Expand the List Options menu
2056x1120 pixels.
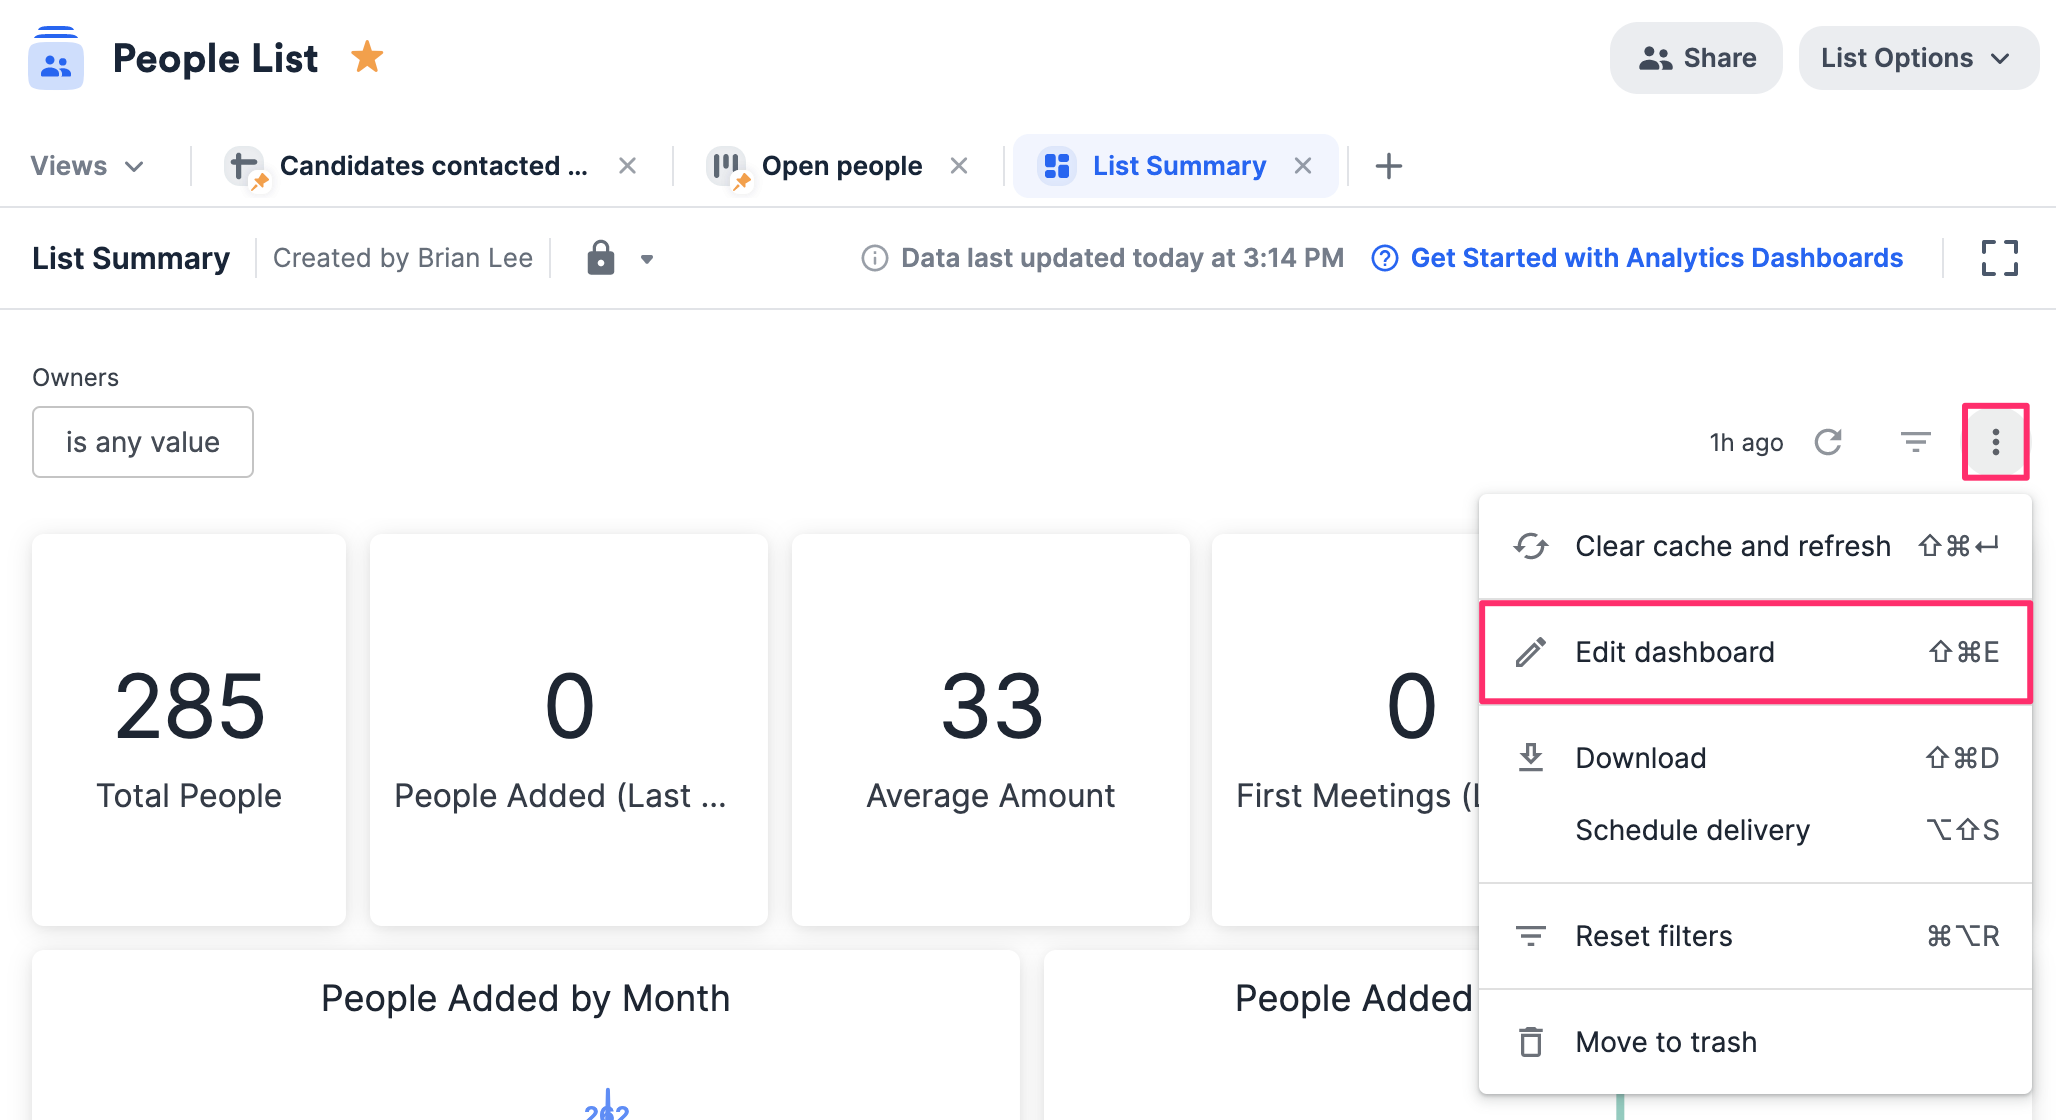tap(1917, 57)
